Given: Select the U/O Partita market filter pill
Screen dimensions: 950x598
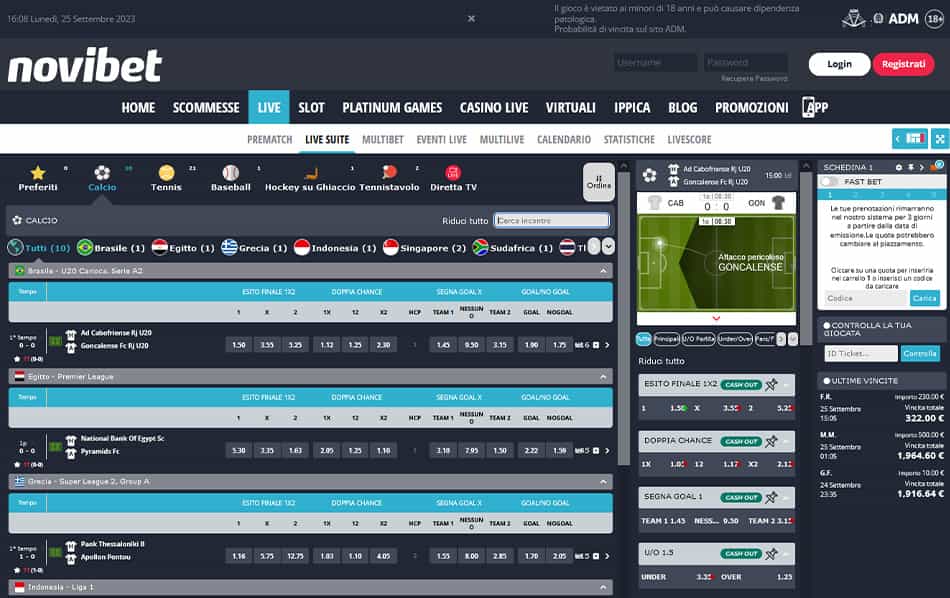Looking at the screenshot, I should (698, 339).
